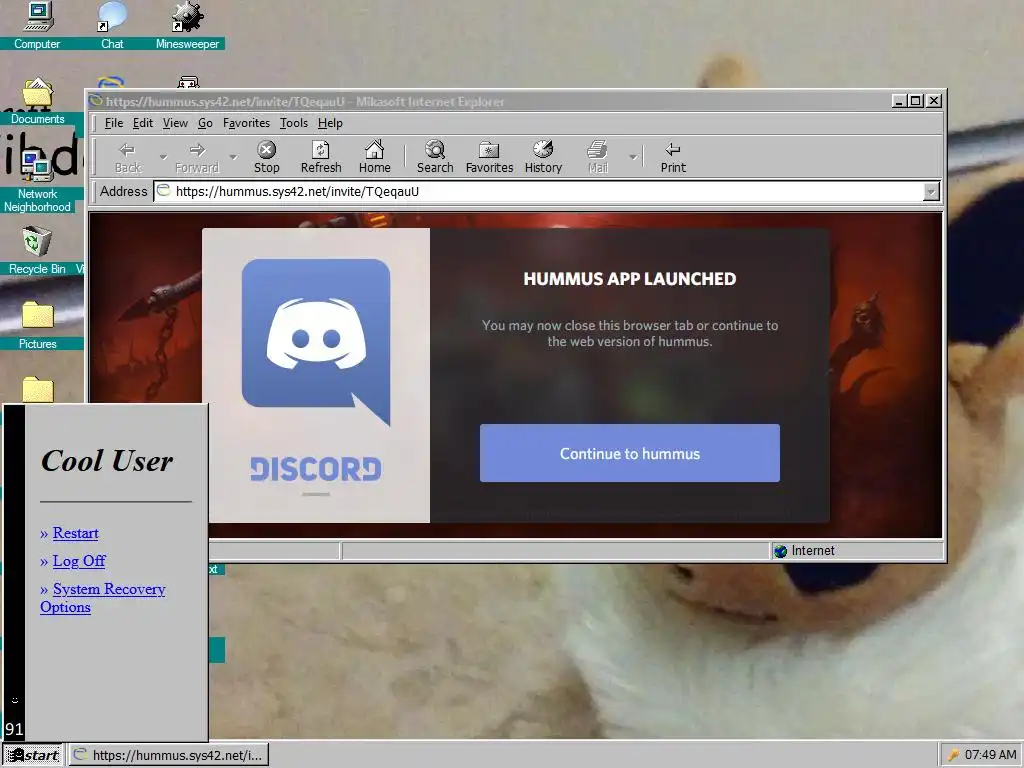Open the Favorites toolbar button
The height and width of the screenshot is (768, 1024).
tap(489, 157)
